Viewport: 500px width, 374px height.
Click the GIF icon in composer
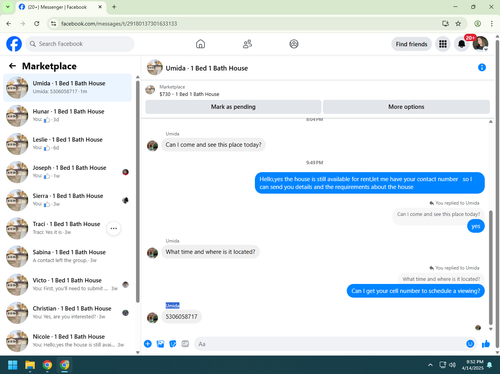(185, 344)
